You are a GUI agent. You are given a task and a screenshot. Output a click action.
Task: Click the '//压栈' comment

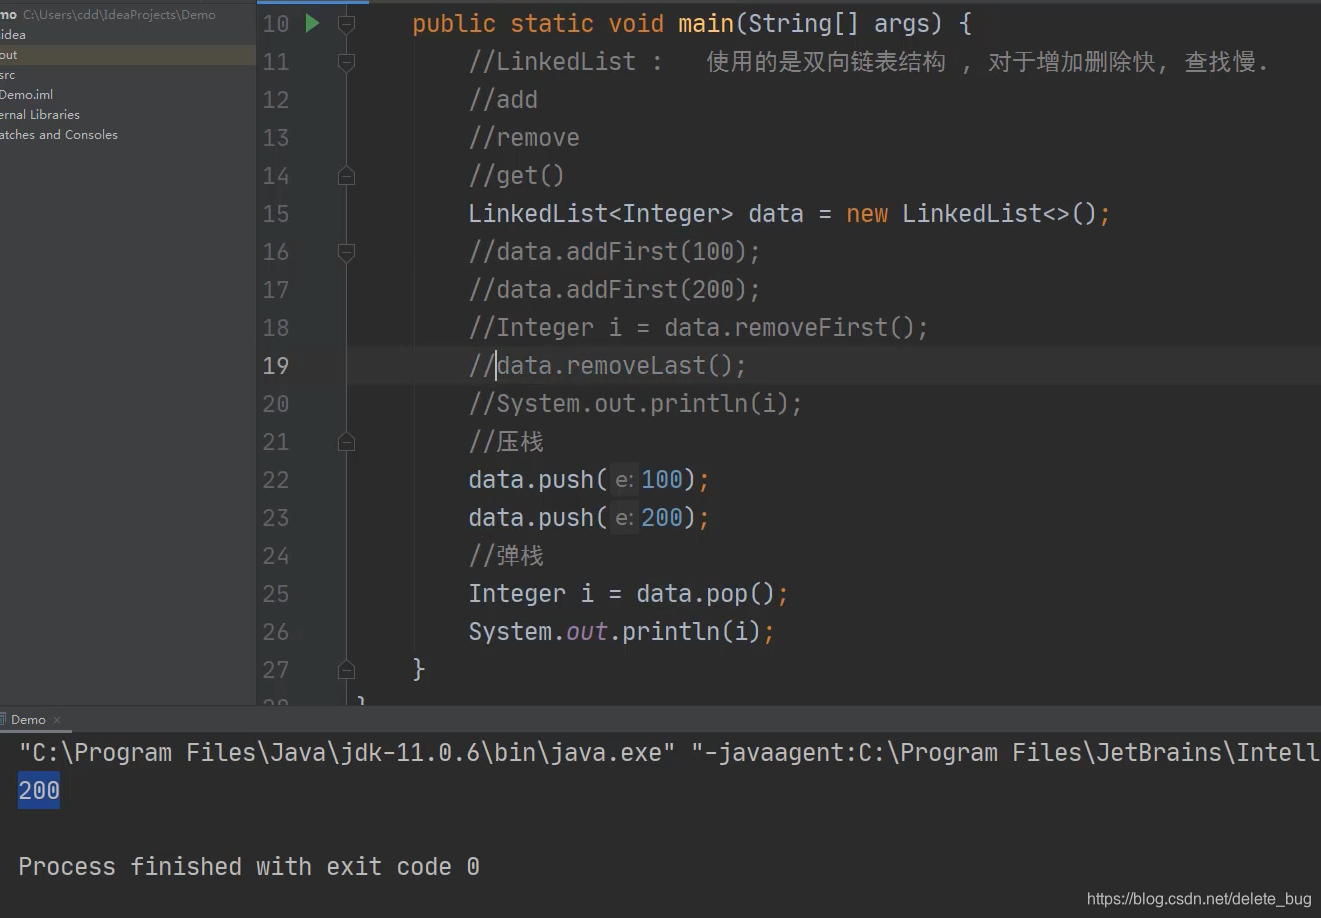(x=506, y=442)
